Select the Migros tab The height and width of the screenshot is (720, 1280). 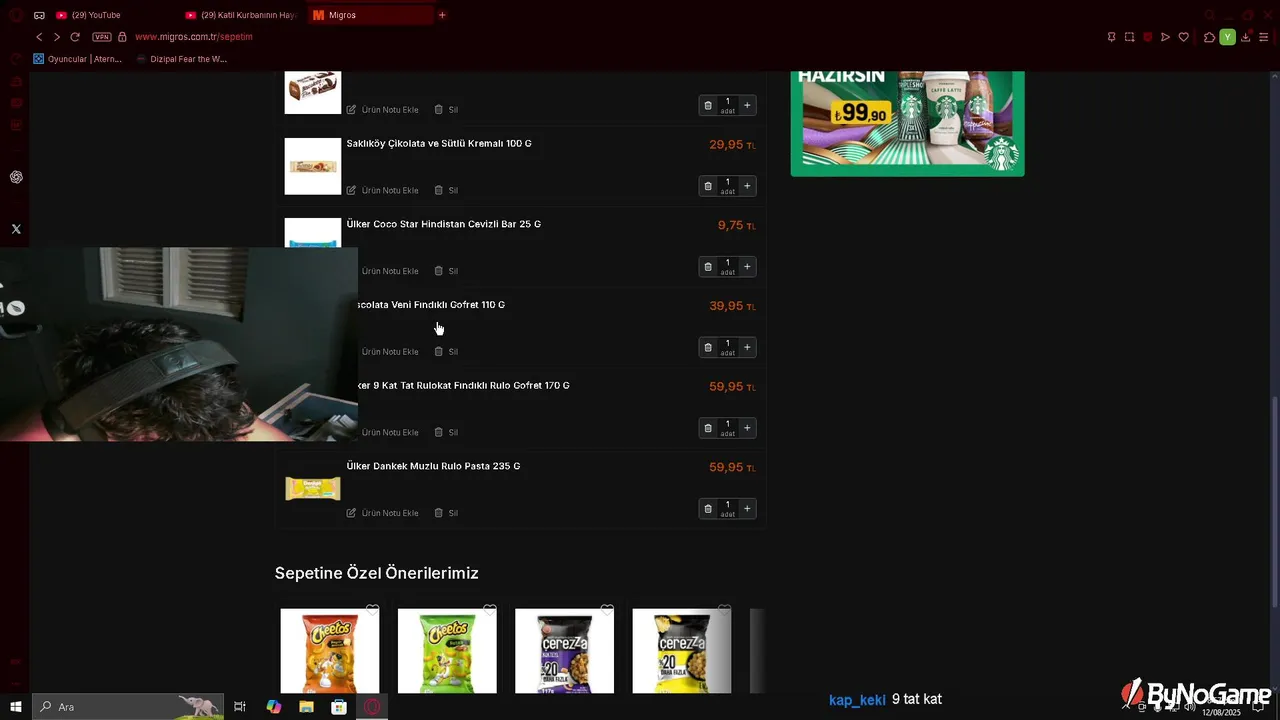pyautogui.click(x=370, y=15)
